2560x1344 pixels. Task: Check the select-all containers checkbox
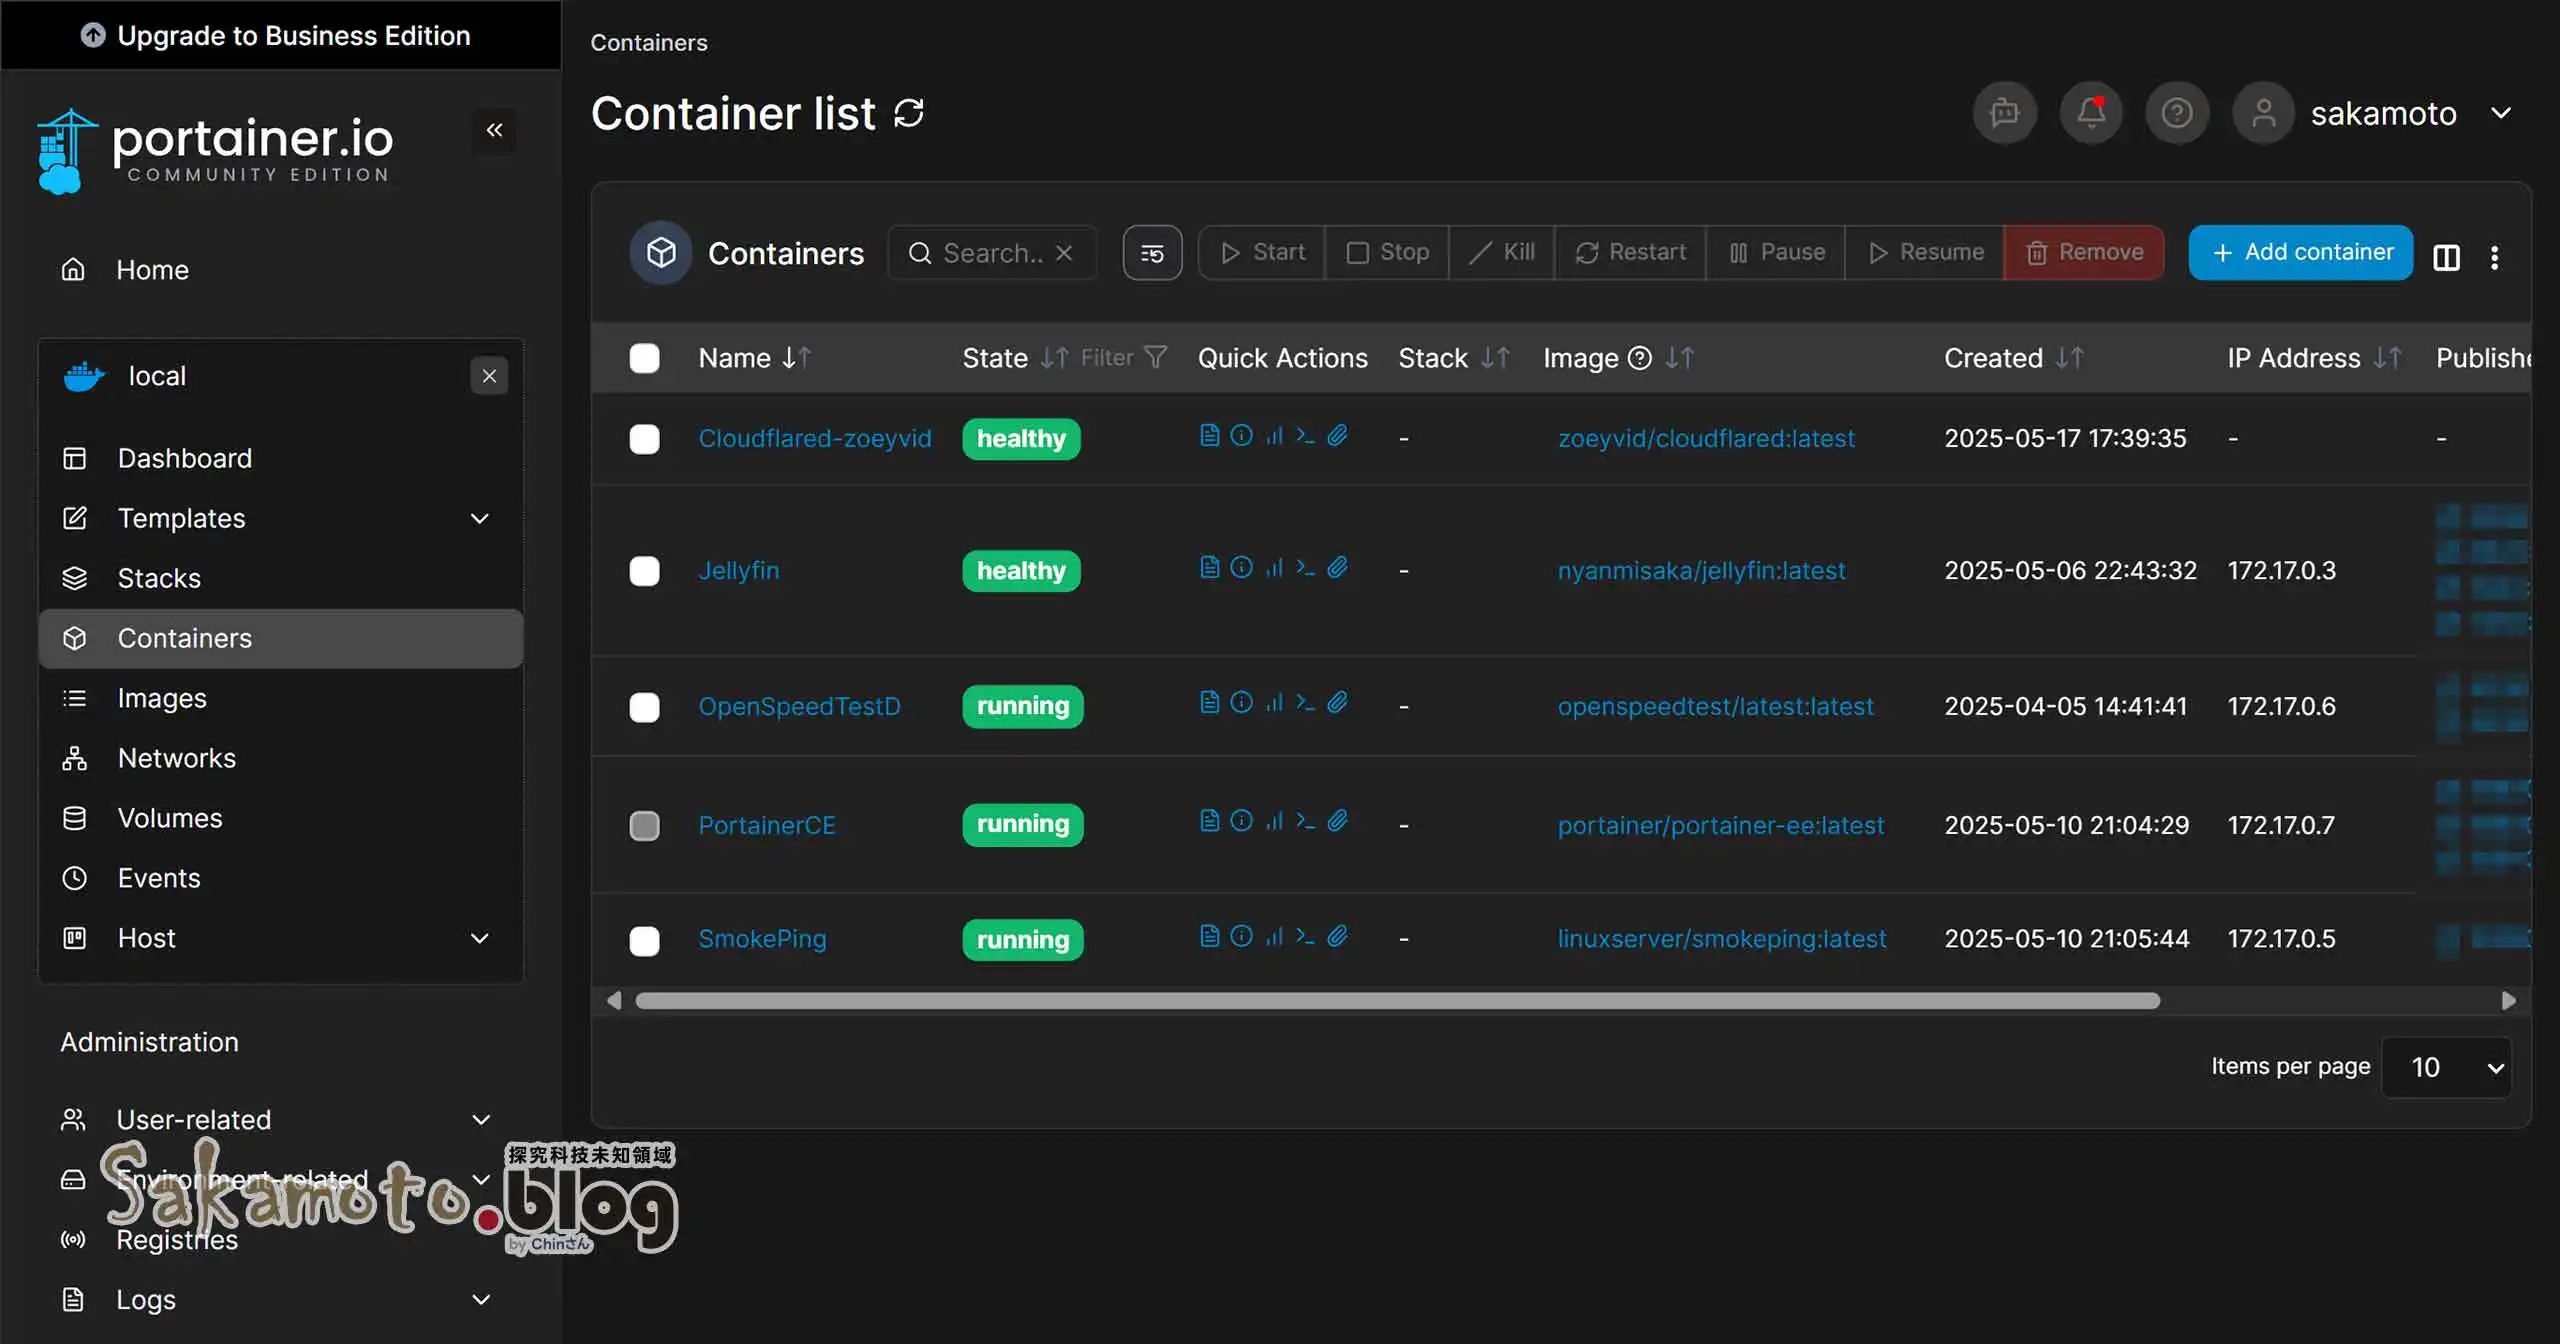pos(645,358)
